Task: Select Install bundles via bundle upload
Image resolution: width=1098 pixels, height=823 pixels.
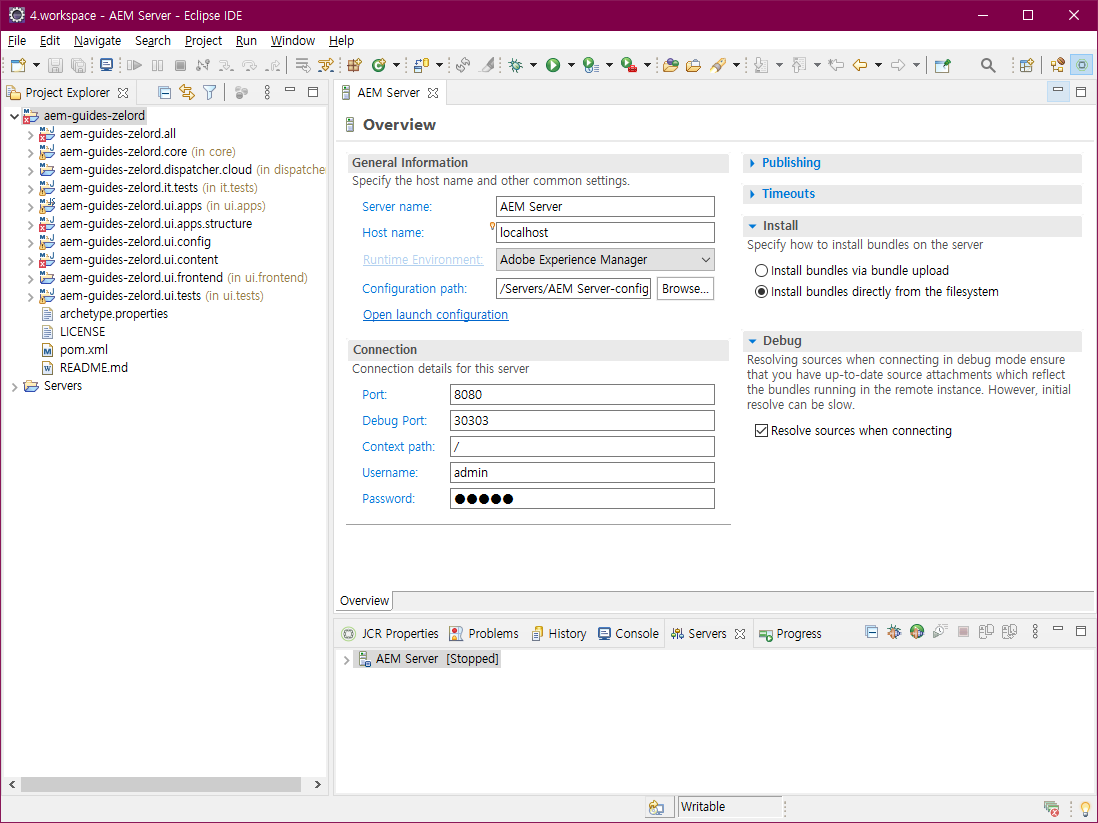Action: 761,270
